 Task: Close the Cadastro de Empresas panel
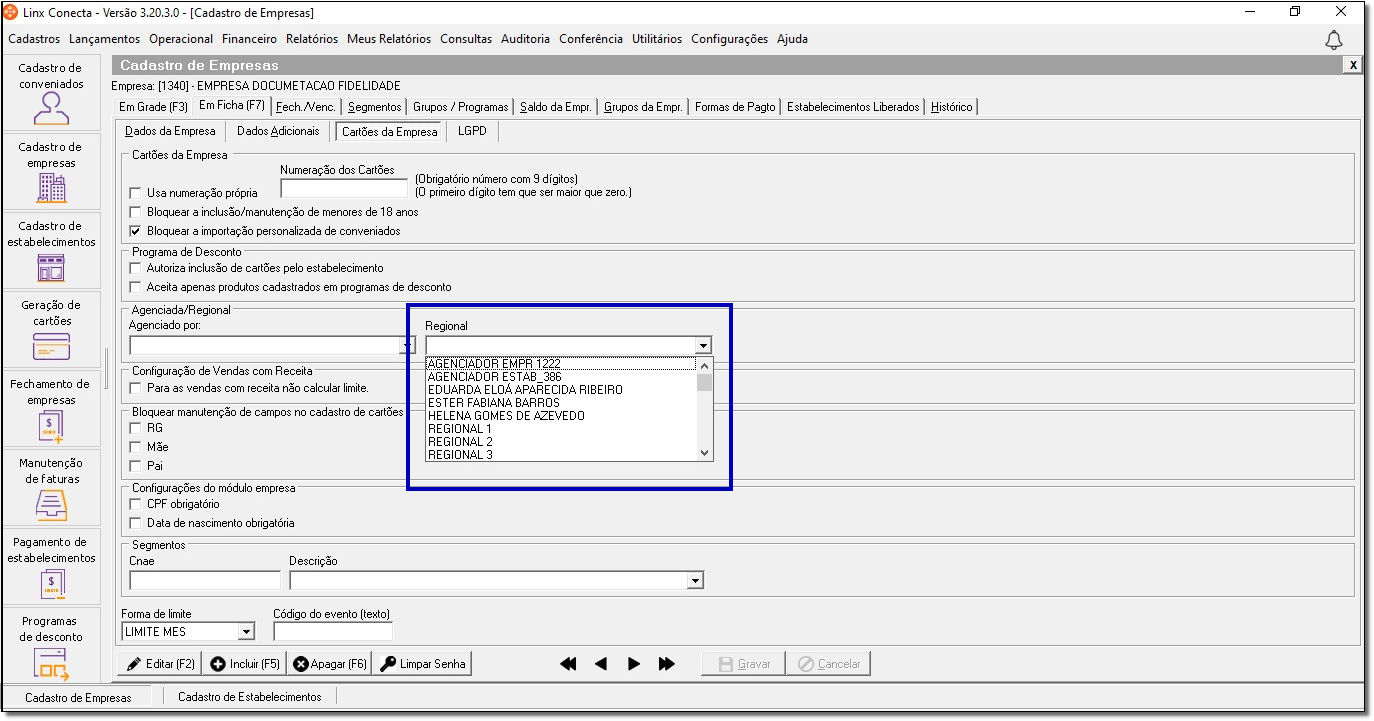(1353, 65)
